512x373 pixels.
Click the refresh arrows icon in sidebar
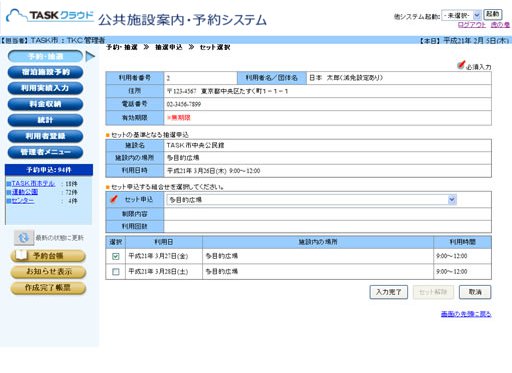pyautogui.click(x=24, y=238)
